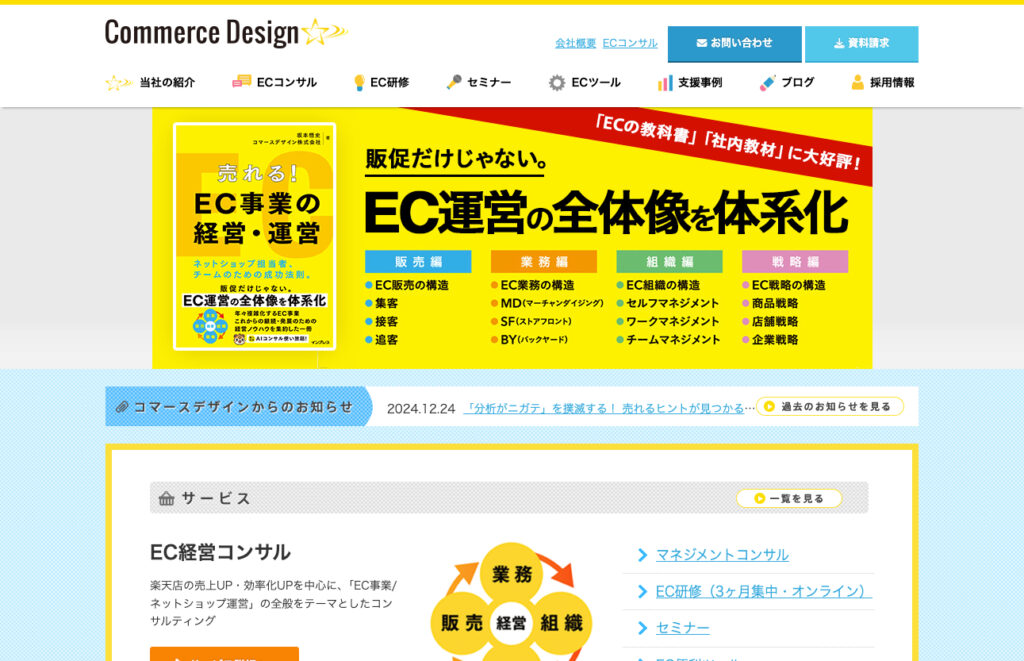The width and height of the screenshot is (1024, 661).
Task: Click the 資料請求 download button
Action: pos(861,44)
